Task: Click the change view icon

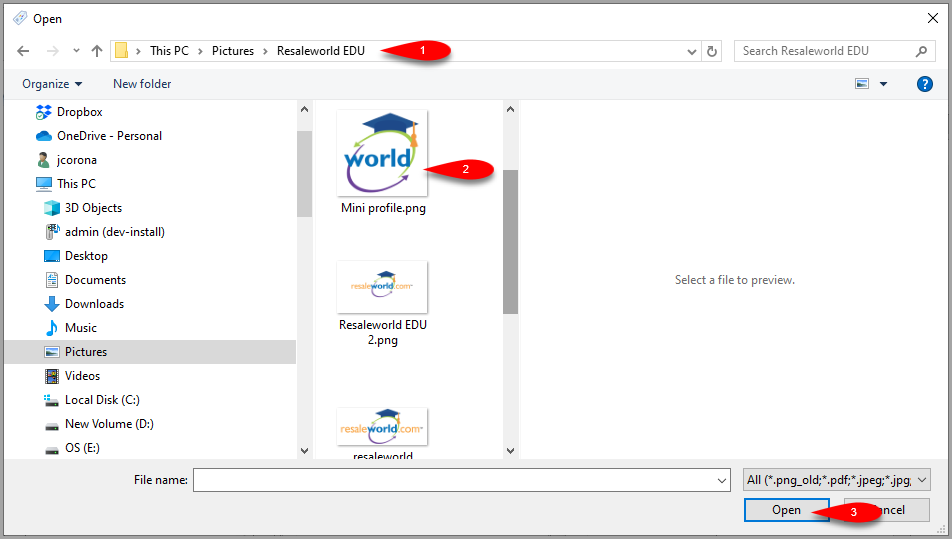Action: coord(862,84)
